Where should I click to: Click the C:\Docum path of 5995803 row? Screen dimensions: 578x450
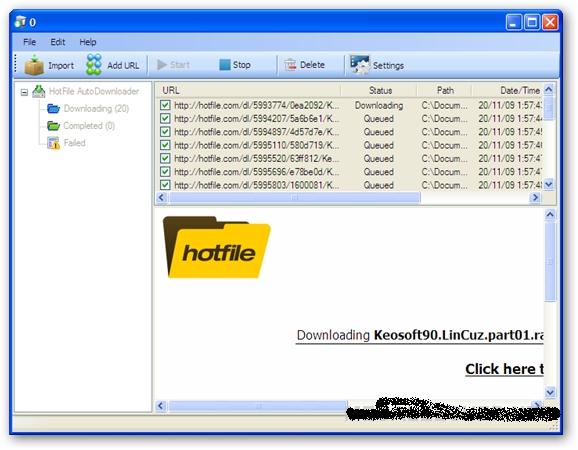[445, 185]
